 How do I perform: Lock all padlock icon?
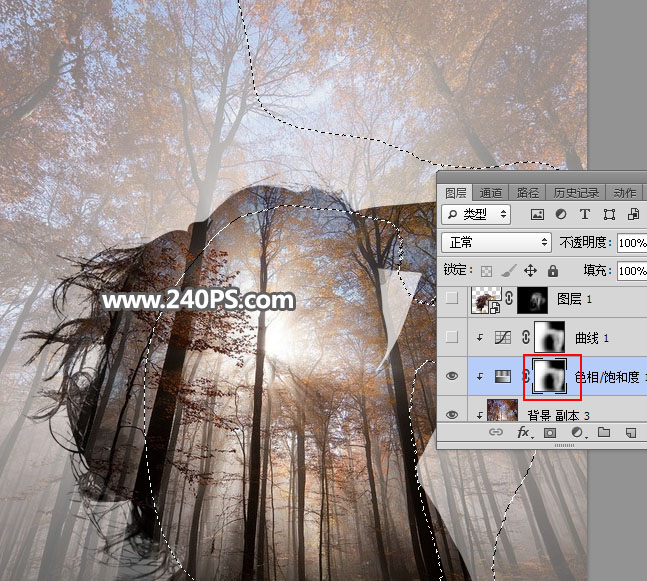pyautogui.click(x=553, y=271)
